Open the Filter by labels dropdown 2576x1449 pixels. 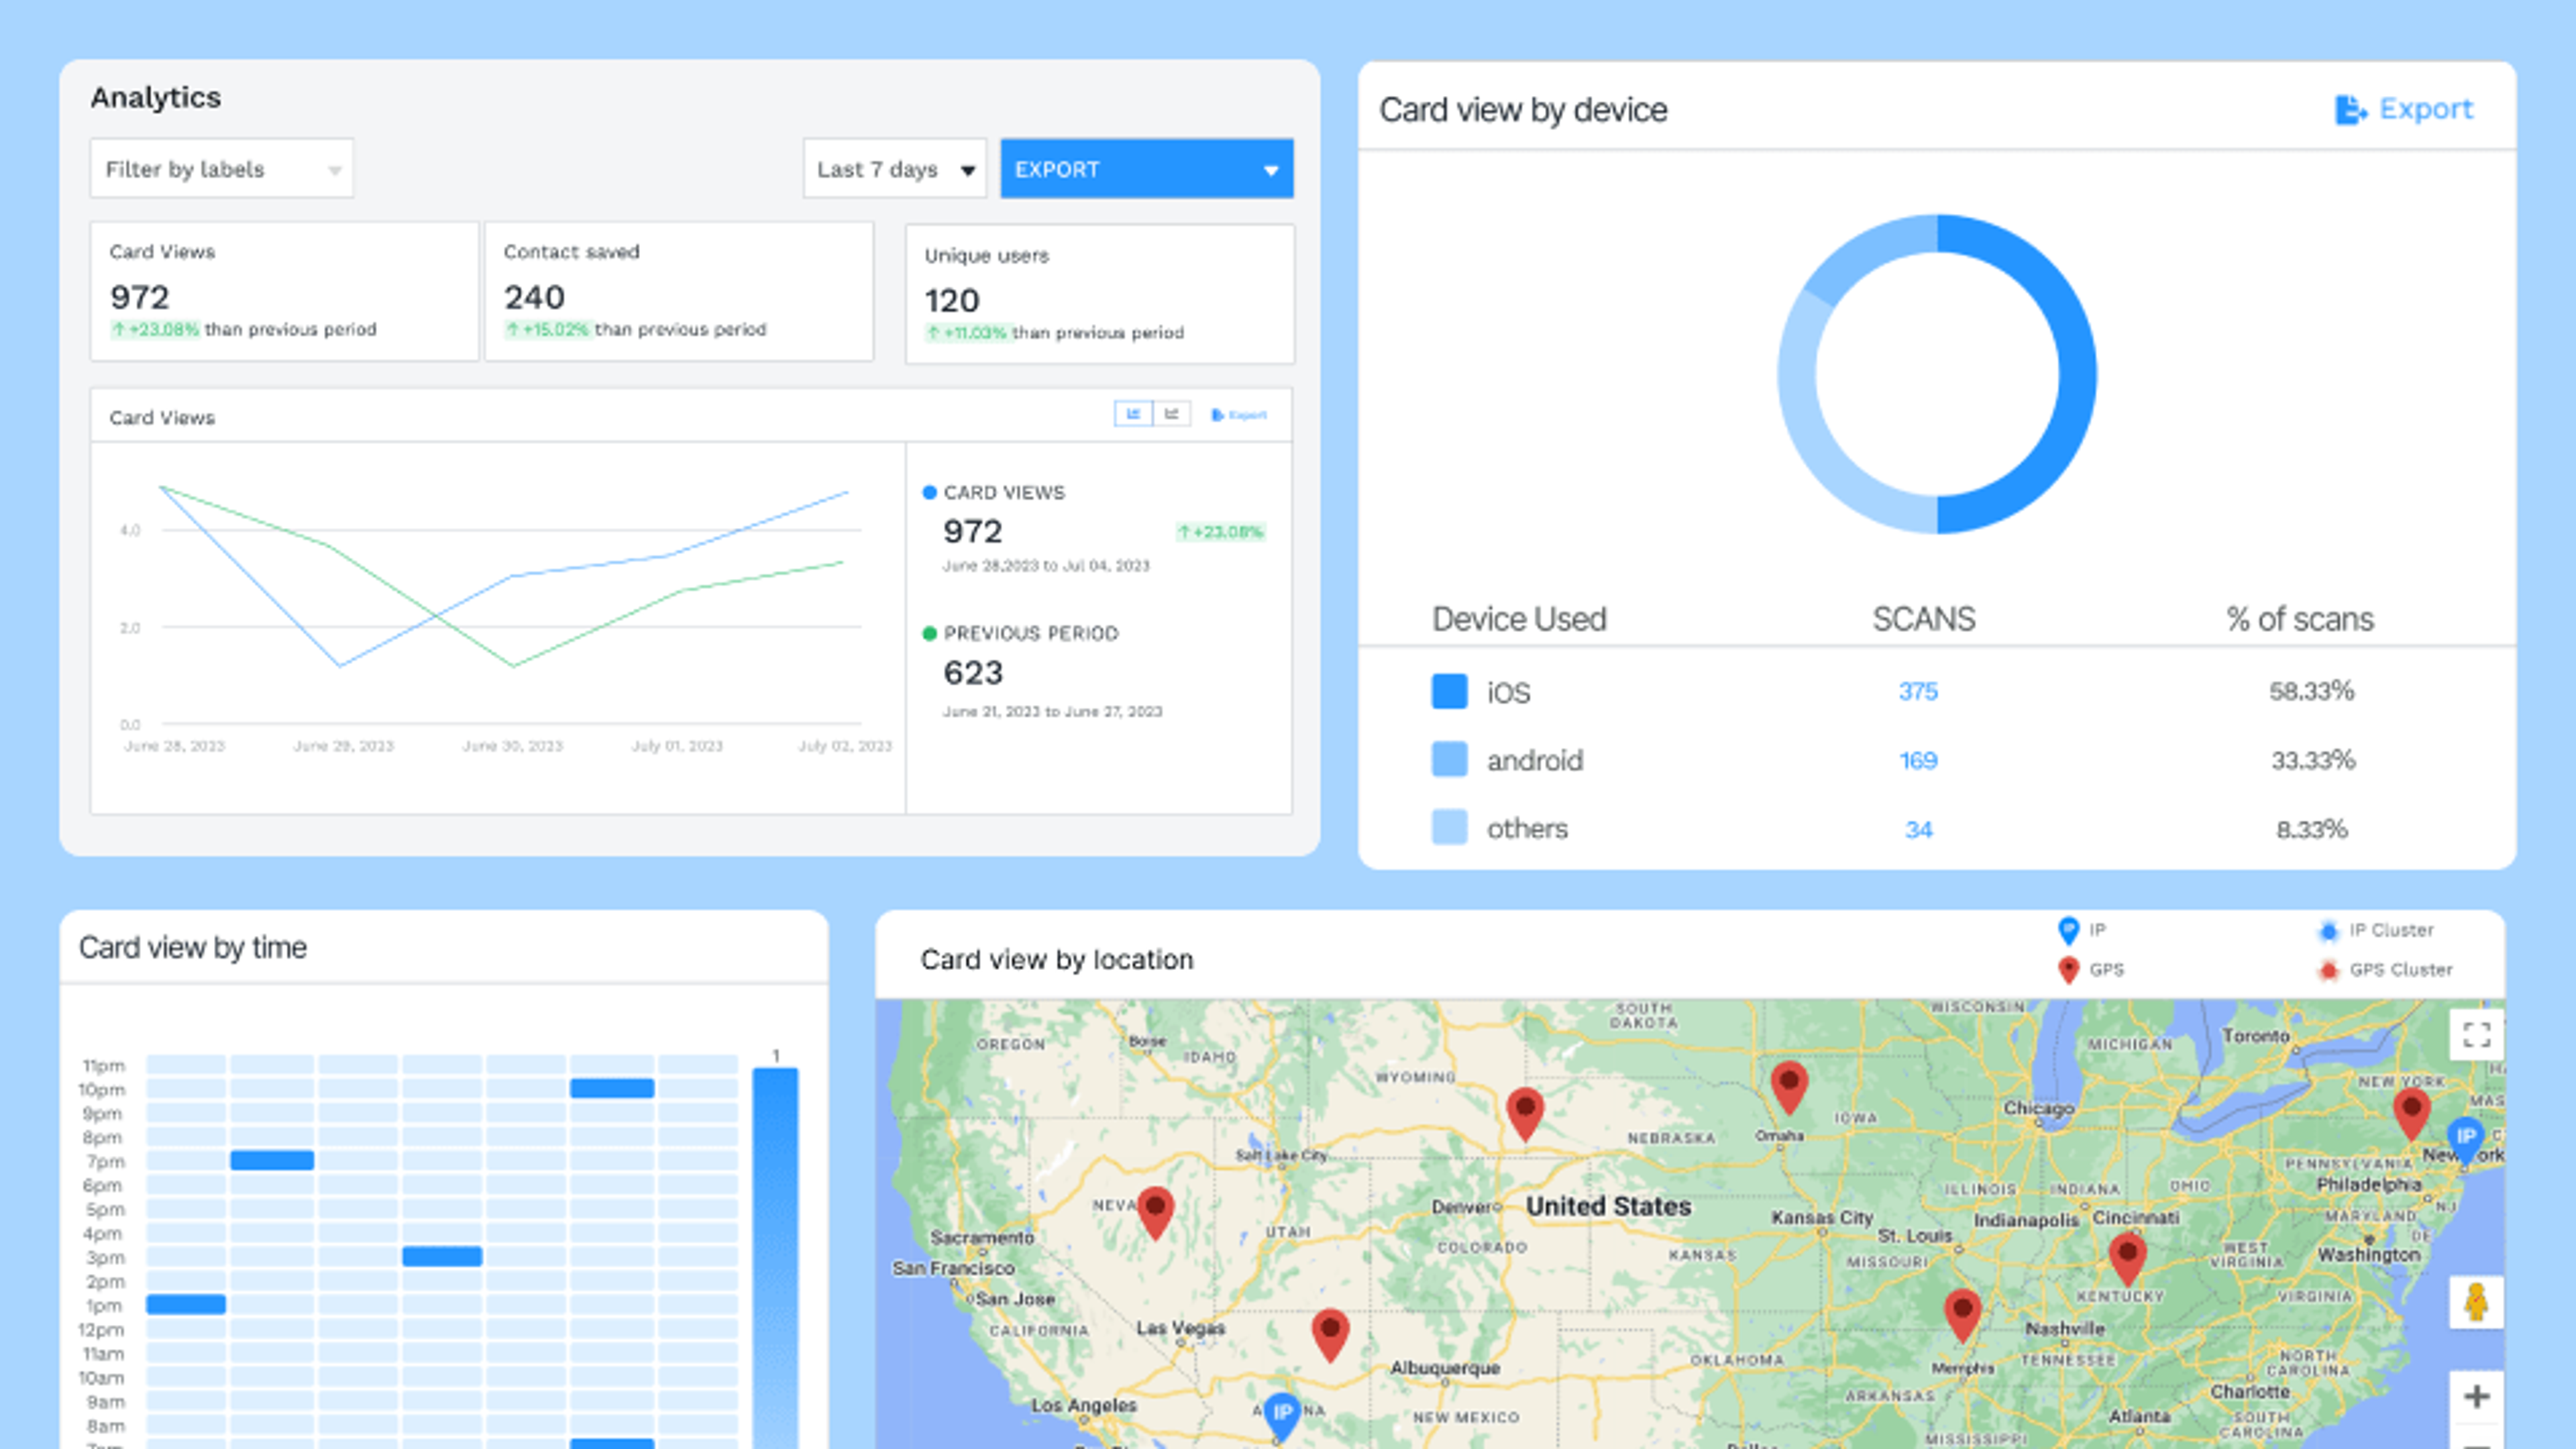pos(221,169)
